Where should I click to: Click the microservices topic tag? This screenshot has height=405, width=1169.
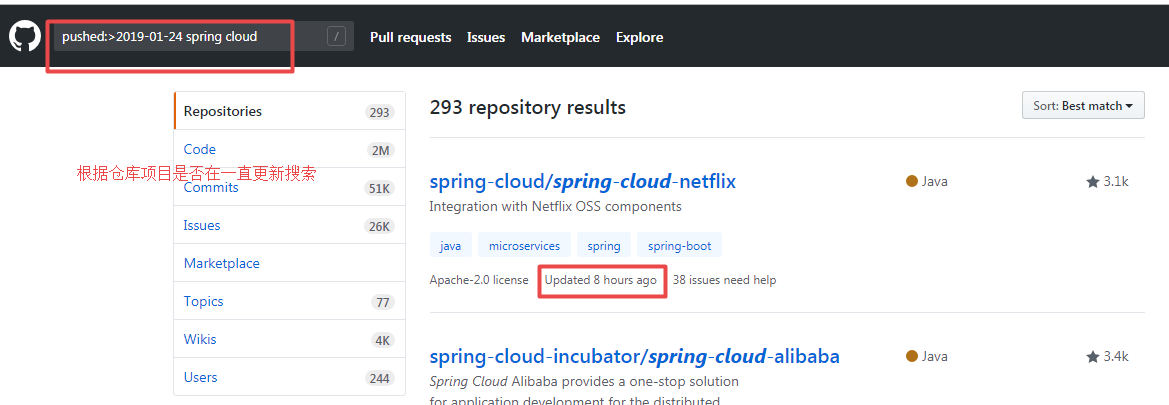pyautogui.click(x=525, y=246)
